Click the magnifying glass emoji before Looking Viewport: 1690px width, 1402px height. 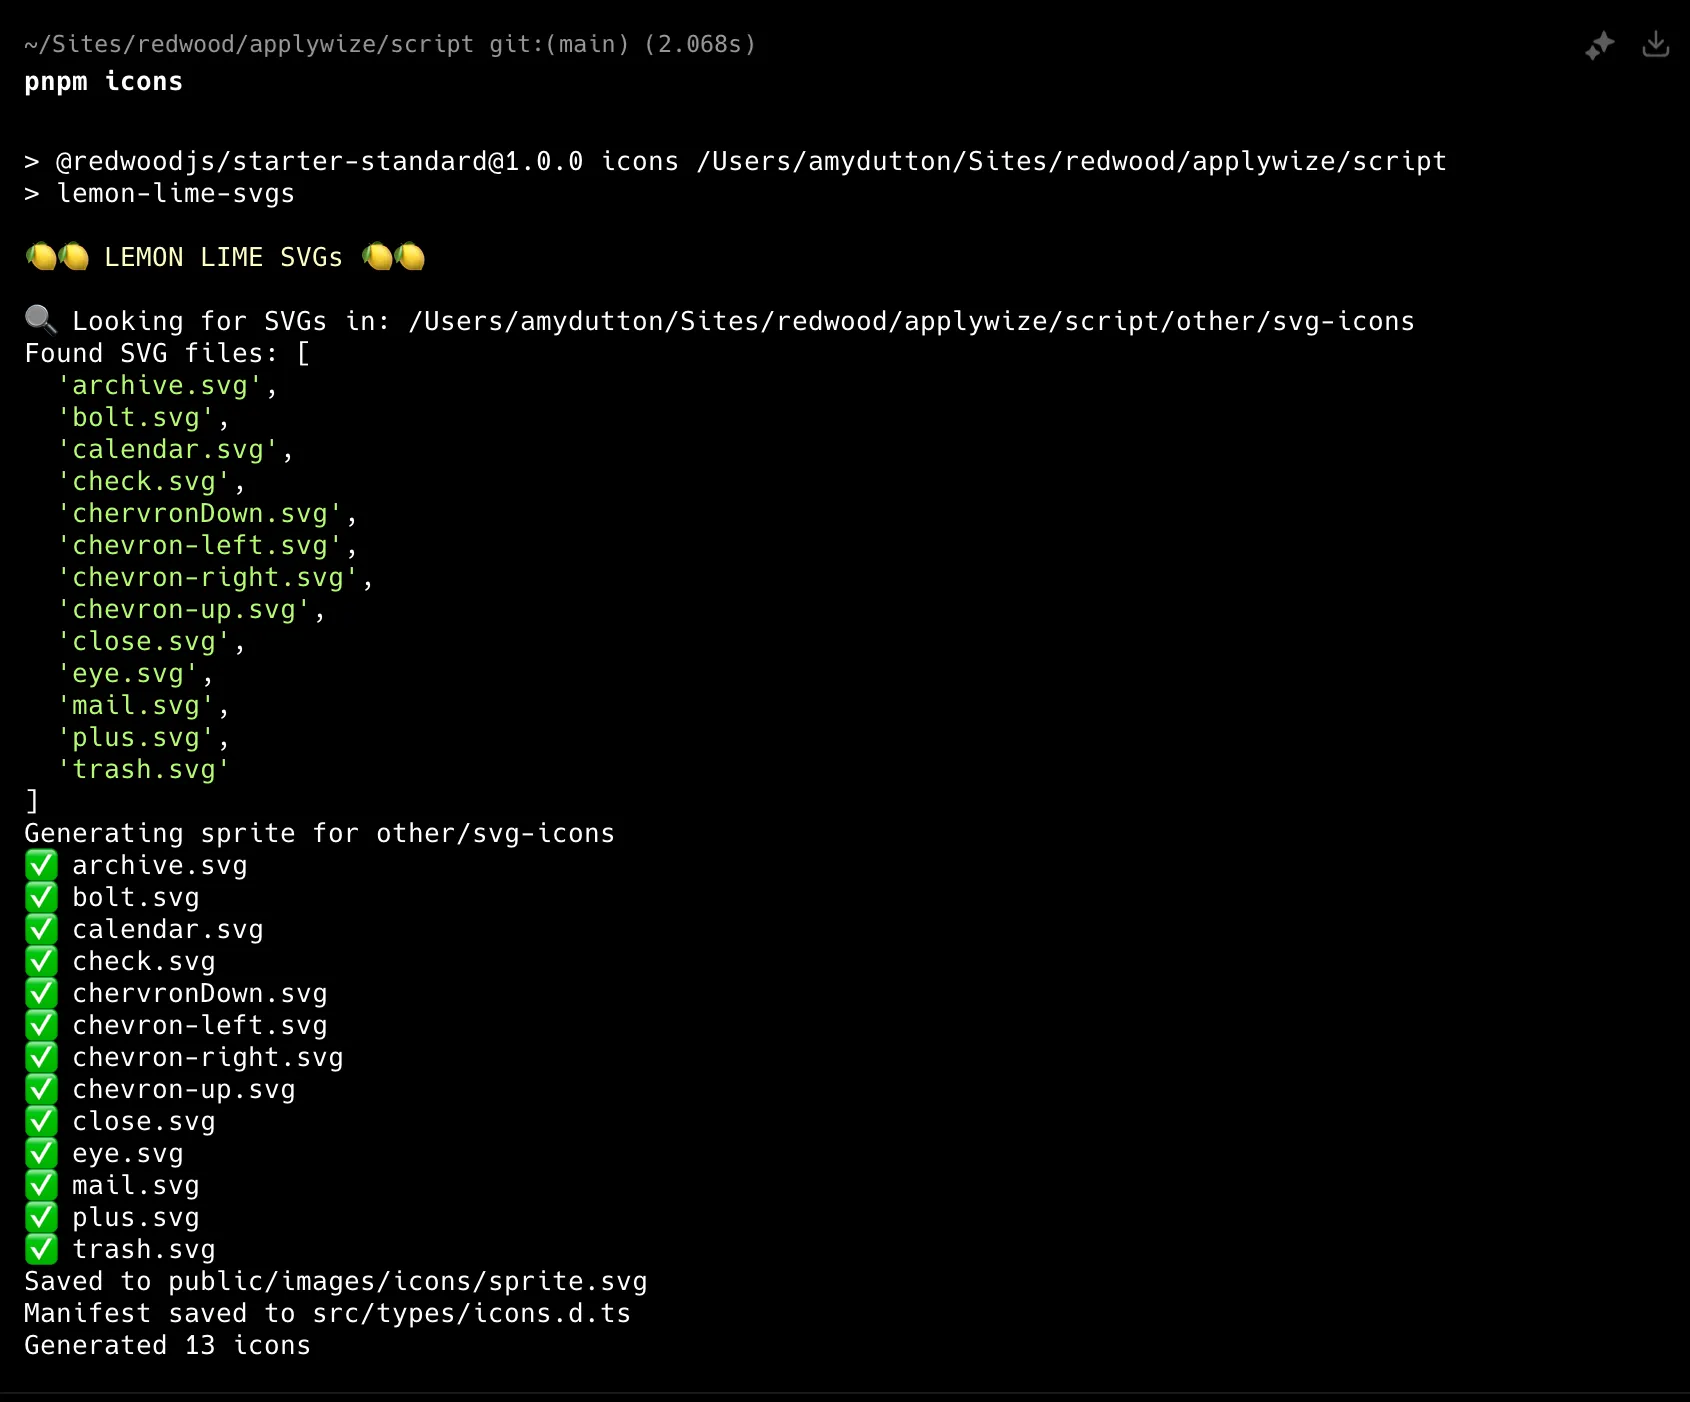click(41, 320)
